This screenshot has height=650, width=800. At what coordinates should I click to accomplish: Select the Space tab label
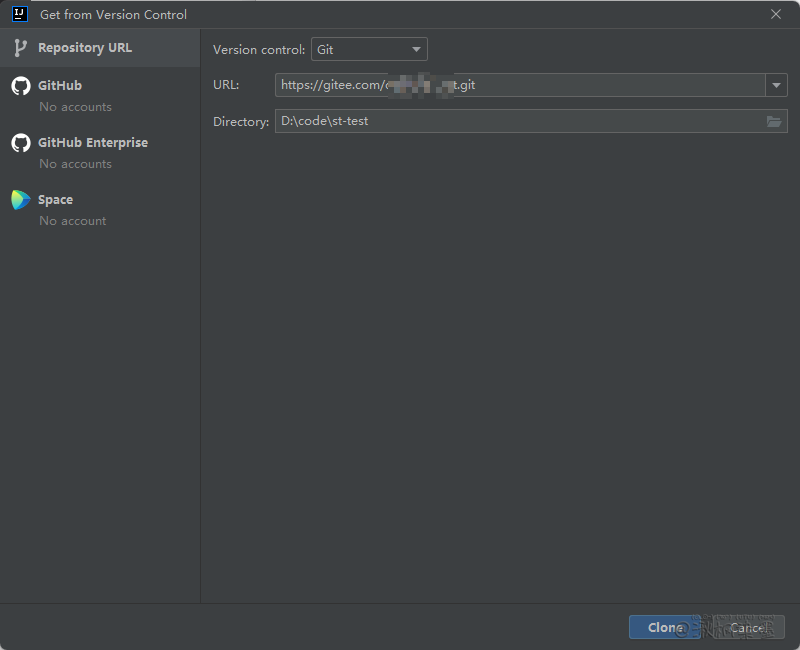(x=55, y=200)
